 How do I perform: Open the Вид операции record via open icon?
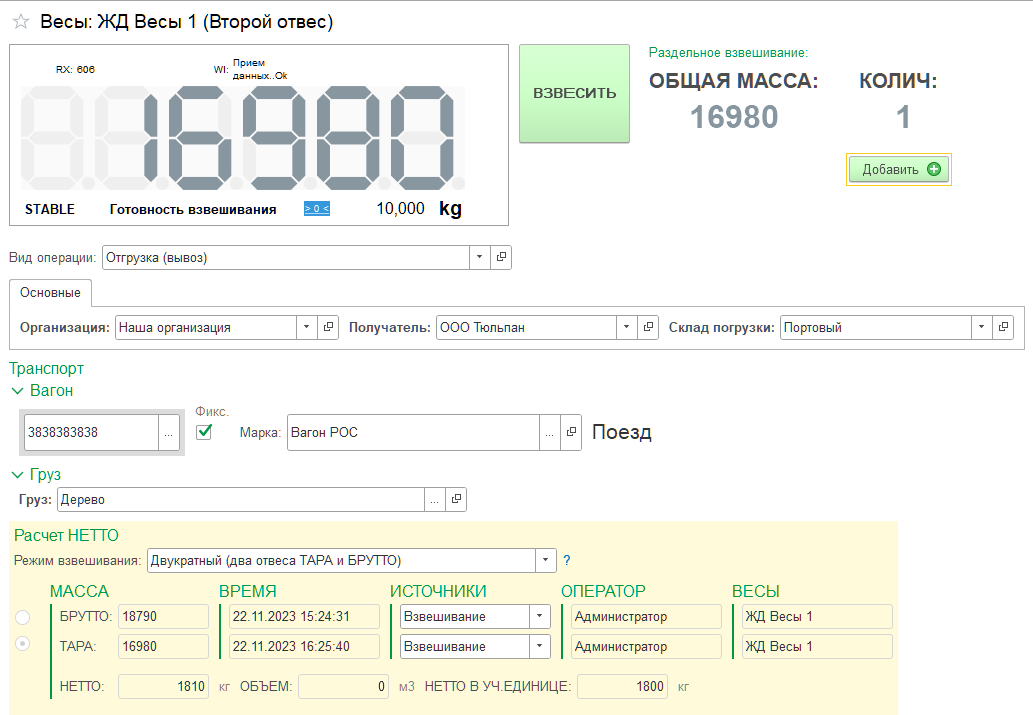(x=501, y=257)
